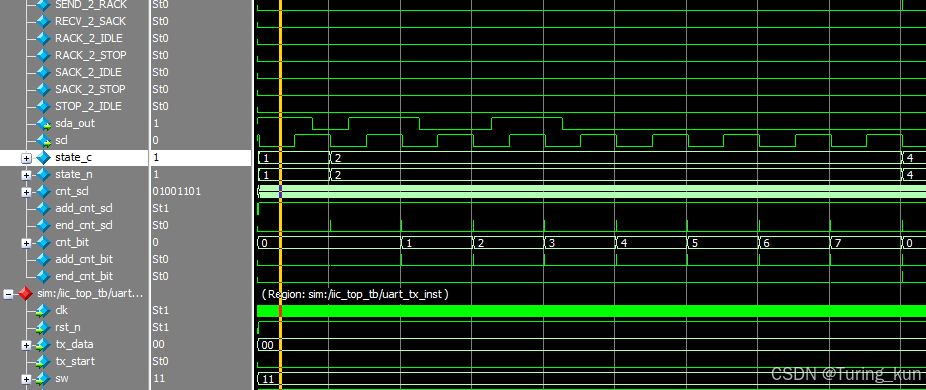926x390 pixels.
Task: Expand the tx_data signal bus
Action: click(26, 344)
